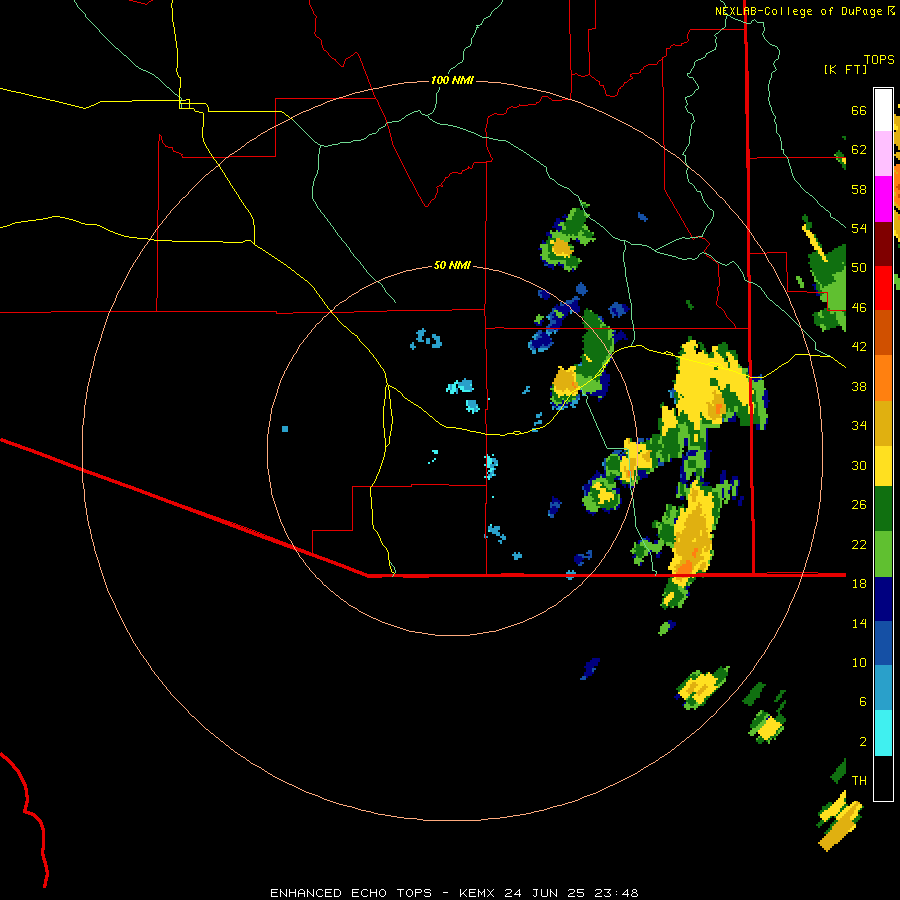This screenshot has width=900, height=900.
Task: Click the 42 legend value
Action: point(859,347)
